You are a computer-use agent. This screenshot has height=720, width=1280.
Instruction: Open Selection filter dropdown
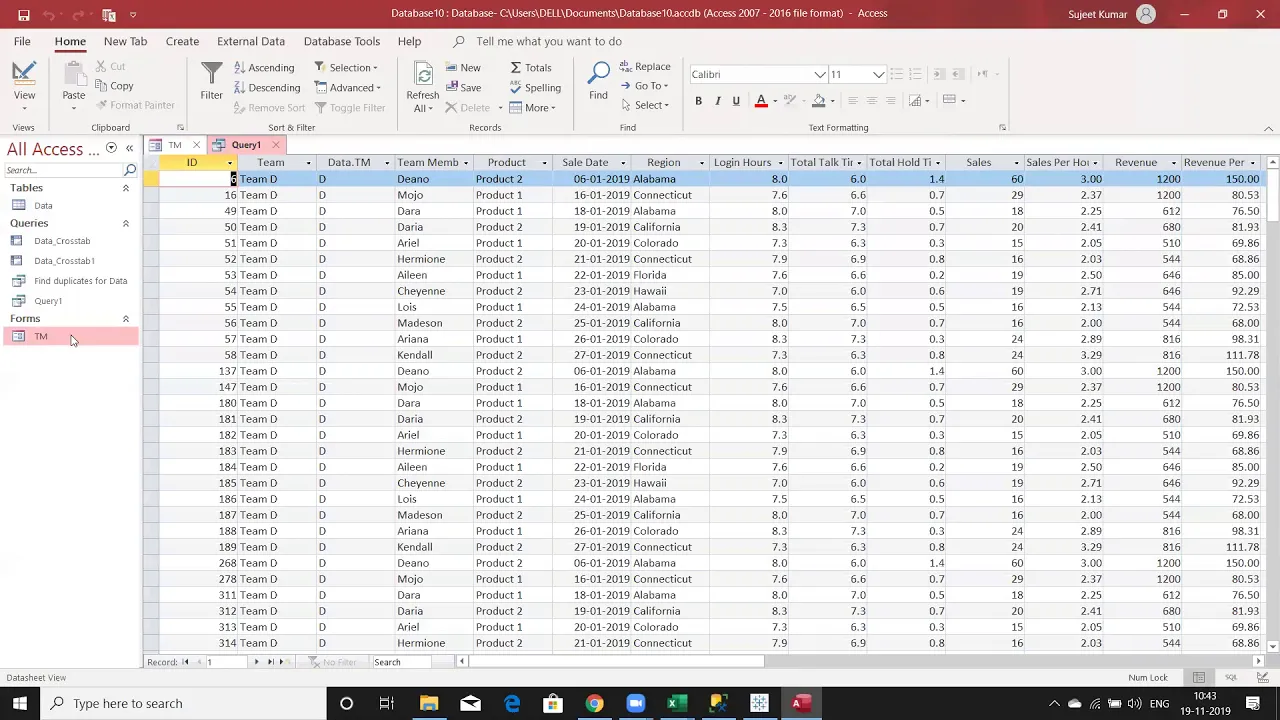coord(346,67)
